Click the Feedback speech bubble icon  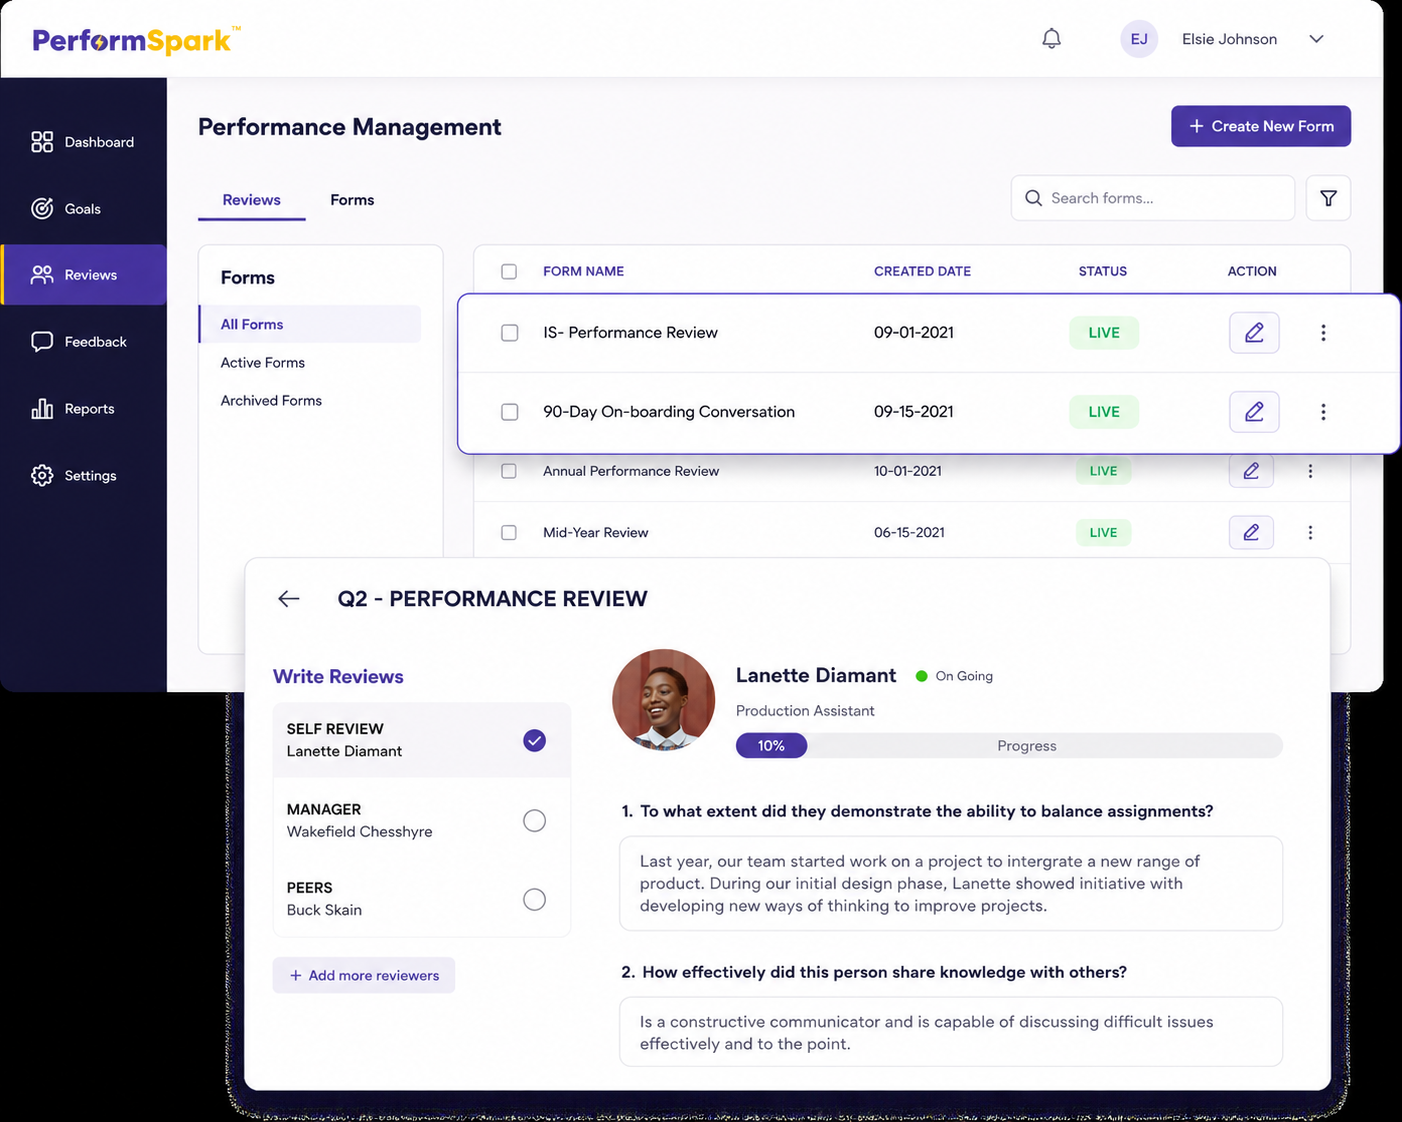[42, 342]
